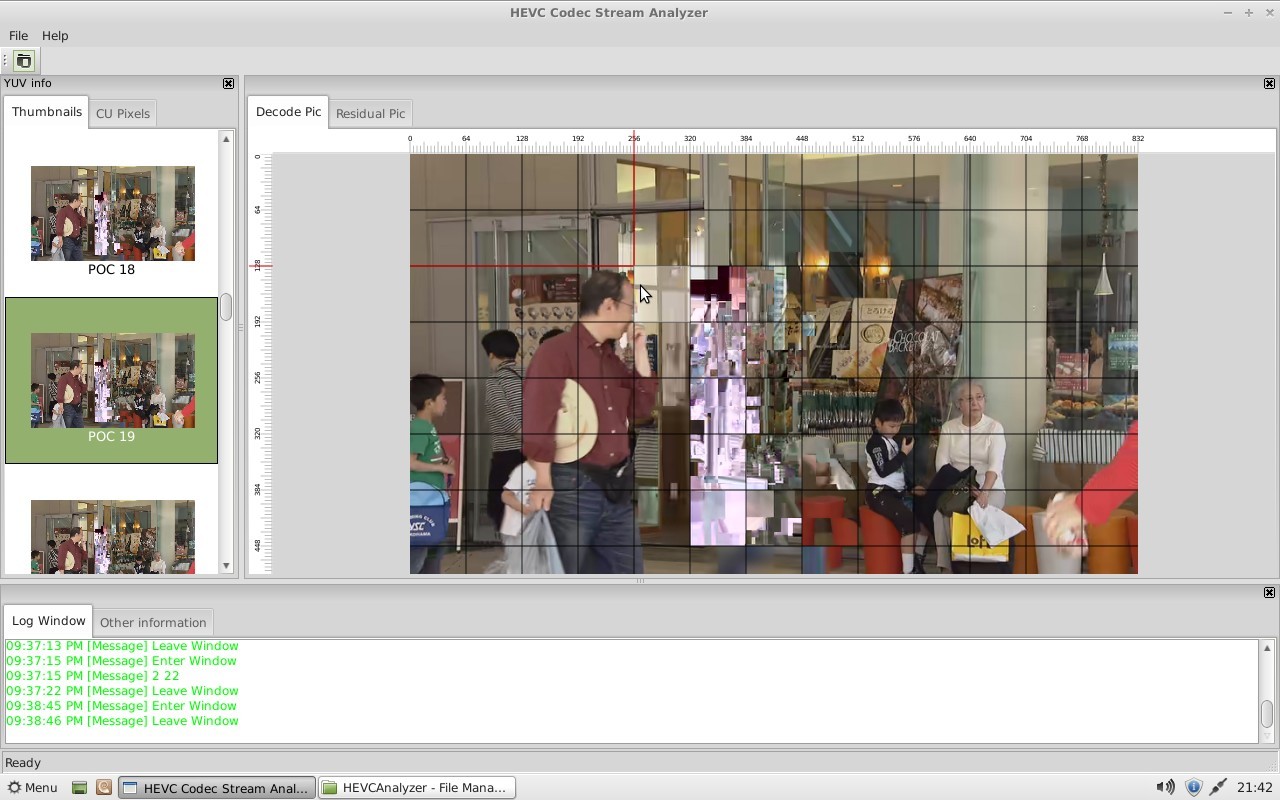Open the Help menu
Image resolution: width=1280 pixels, height=800 pixels.
[x=55, y=35]
